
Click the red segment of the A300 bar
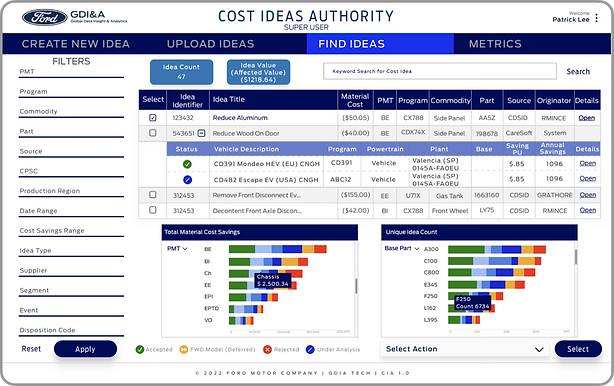[x=540, y=249]
